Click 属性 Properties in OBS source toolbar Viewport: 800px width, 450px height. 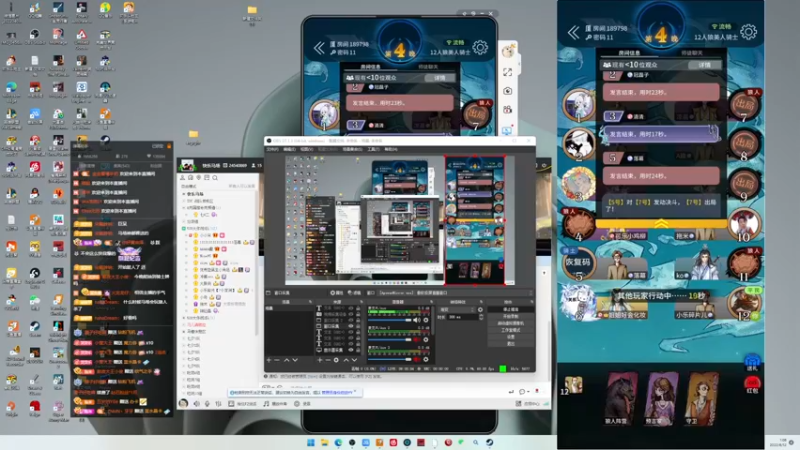[337, 293]
